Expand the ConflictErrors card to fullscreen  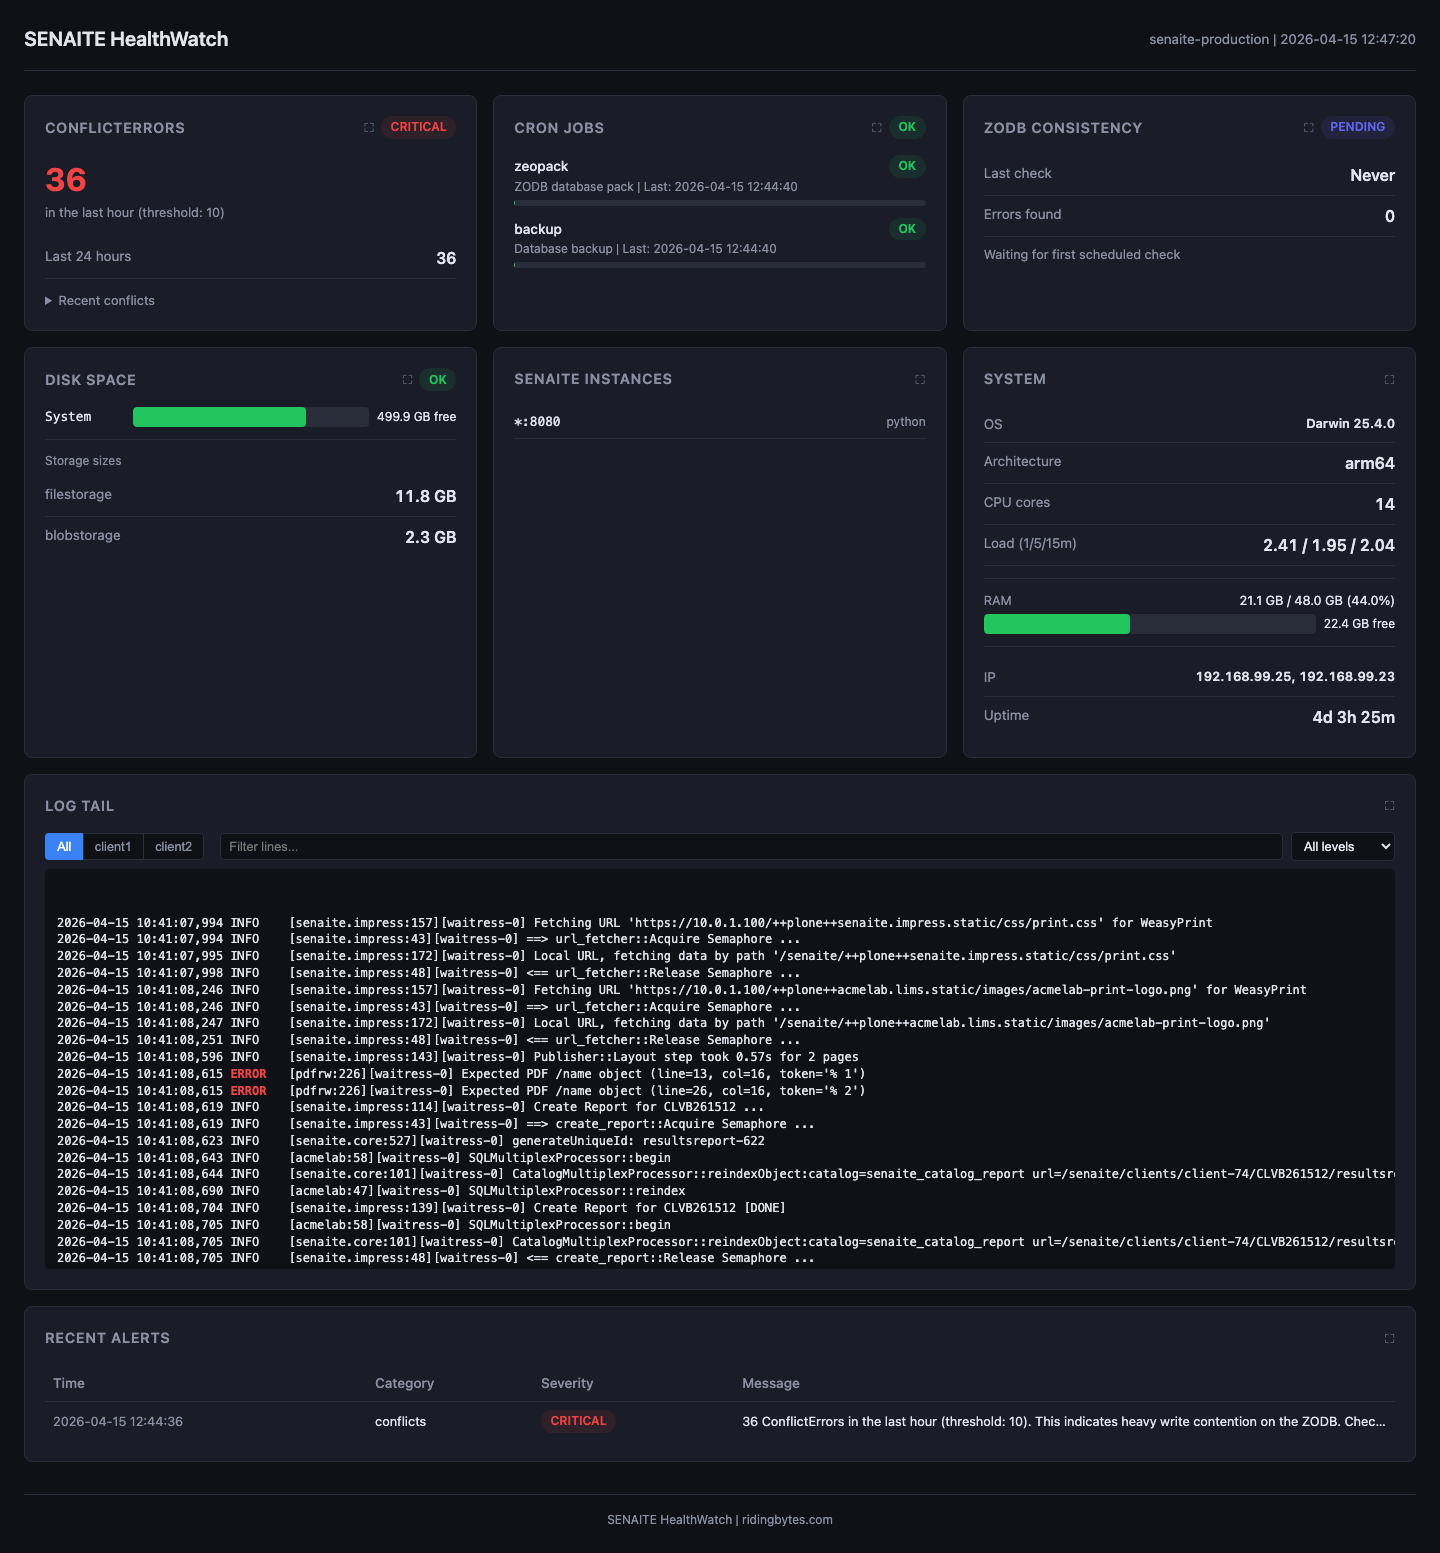pyautogui.click(x=367, y=127)
